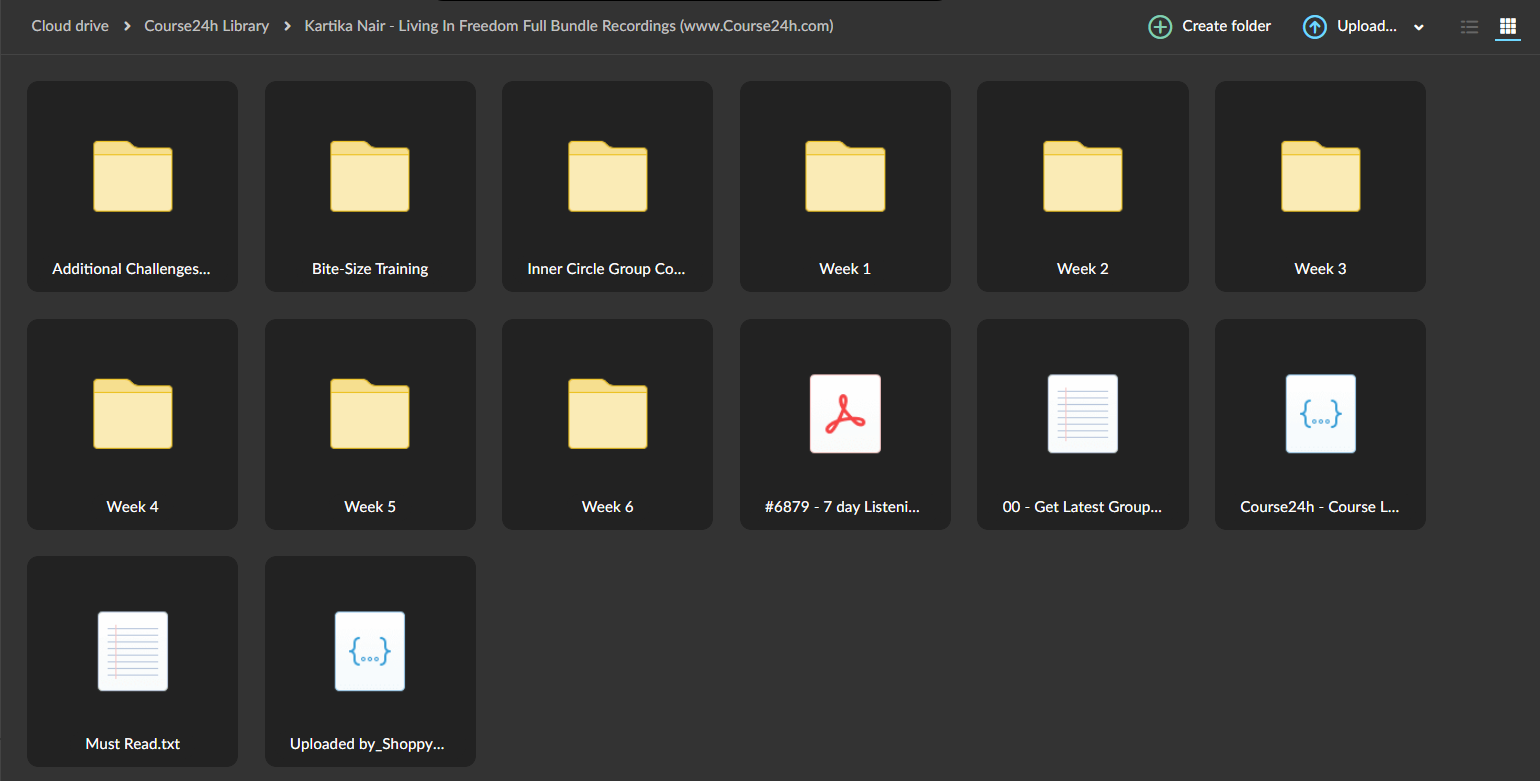The width and height of the screenshot is (1540, 781).
Task: Open the Bite-Size Training folder
Action: [x=370, y=186]
